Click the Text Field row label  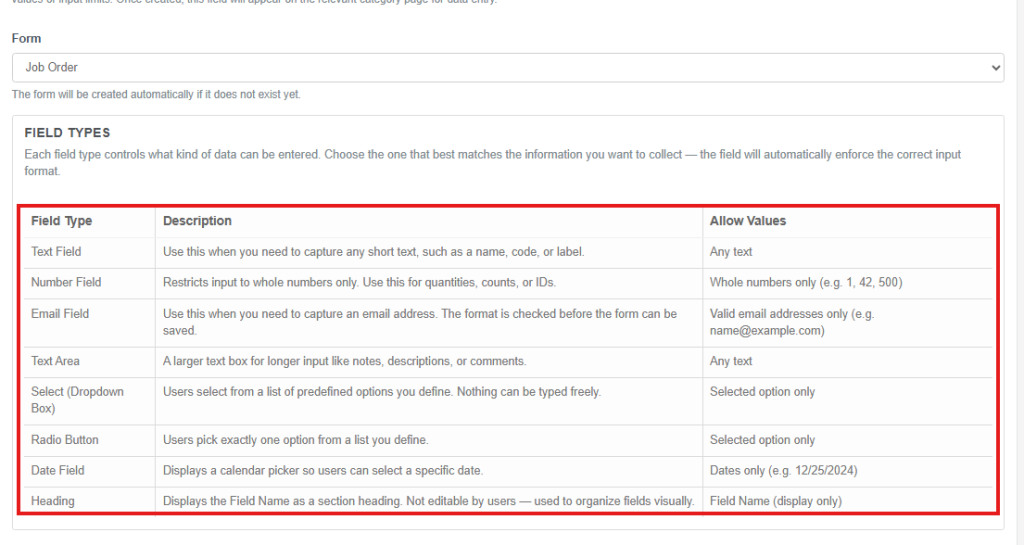pyautogui.click(x=56, y=251)
